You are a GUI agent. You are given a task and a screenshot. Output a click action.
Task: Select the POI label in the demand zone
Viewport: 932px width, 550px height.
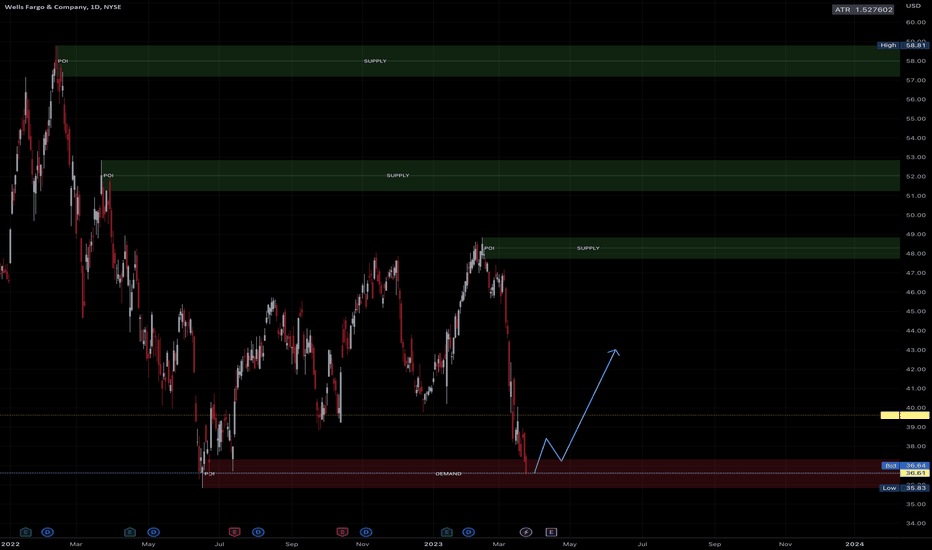tap(209, 474)
